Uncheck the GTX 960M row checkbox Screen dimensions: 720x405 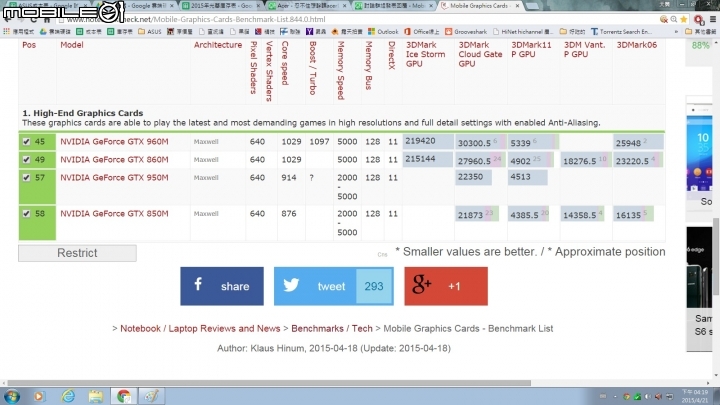(x=26, y=141)
